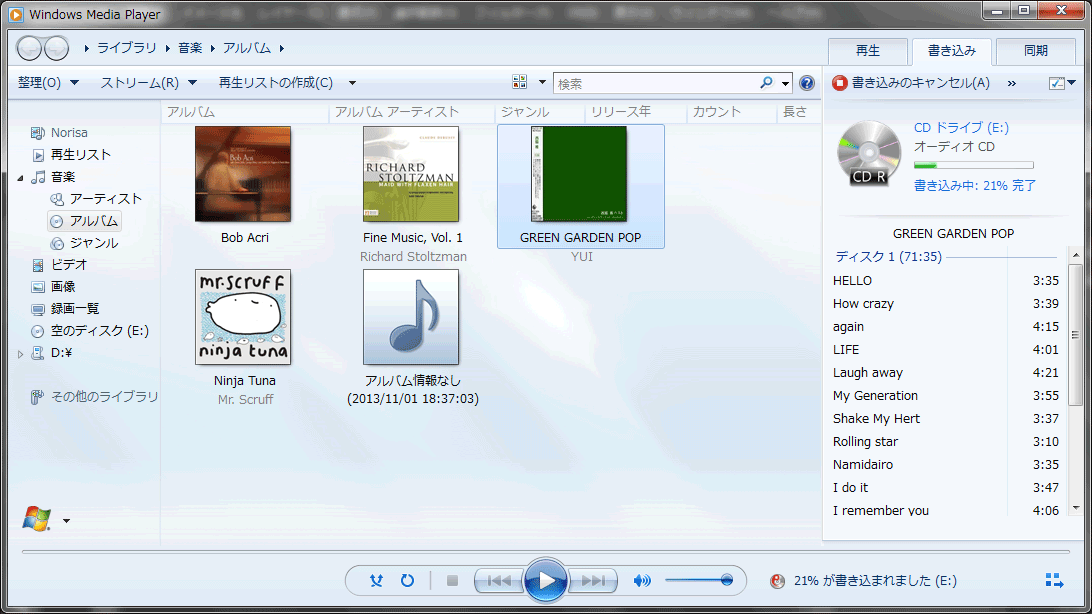Switch to Now Playing mode icon
This screenshot has height=614, width=1092.
coord(1054,581)
